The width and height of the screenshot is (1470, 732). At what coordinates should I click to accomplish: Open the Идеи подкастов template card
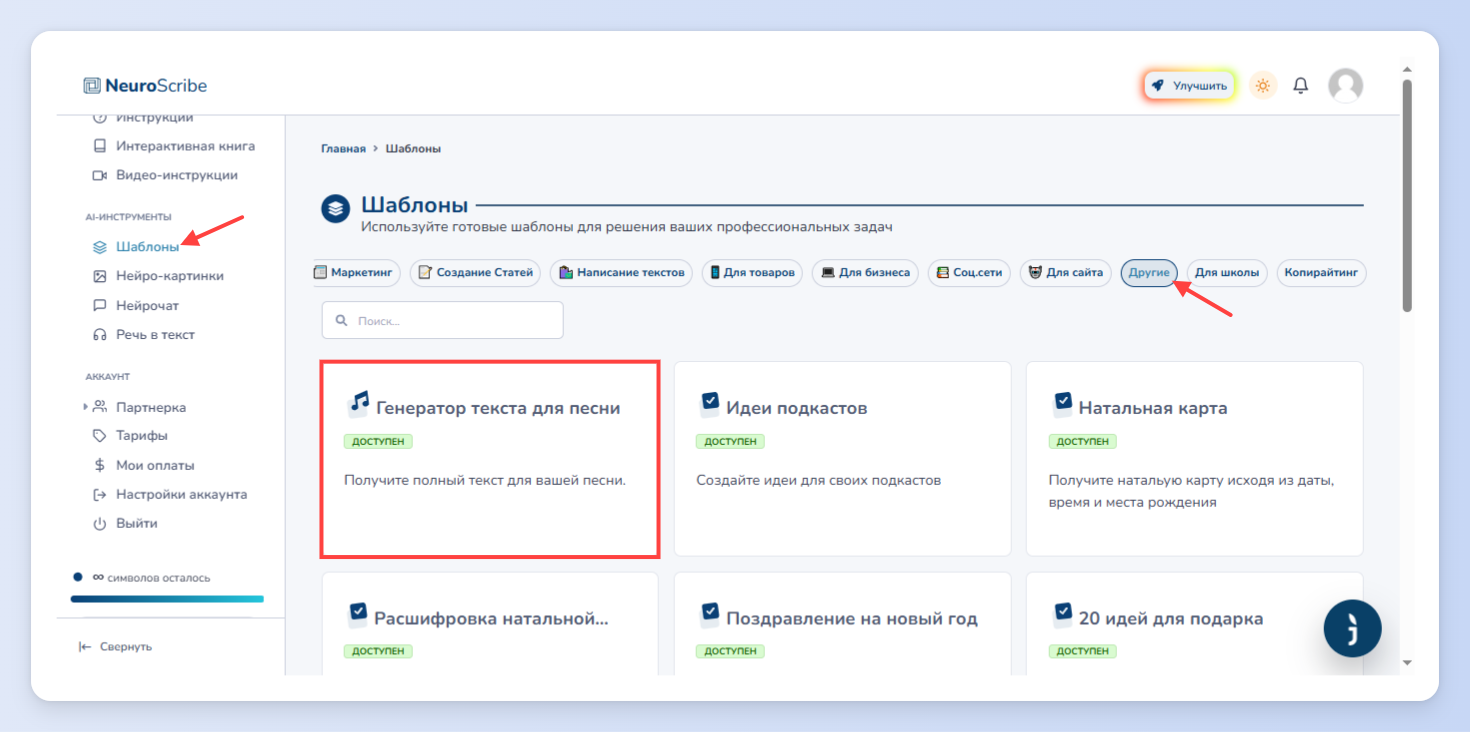pos(842,459)
